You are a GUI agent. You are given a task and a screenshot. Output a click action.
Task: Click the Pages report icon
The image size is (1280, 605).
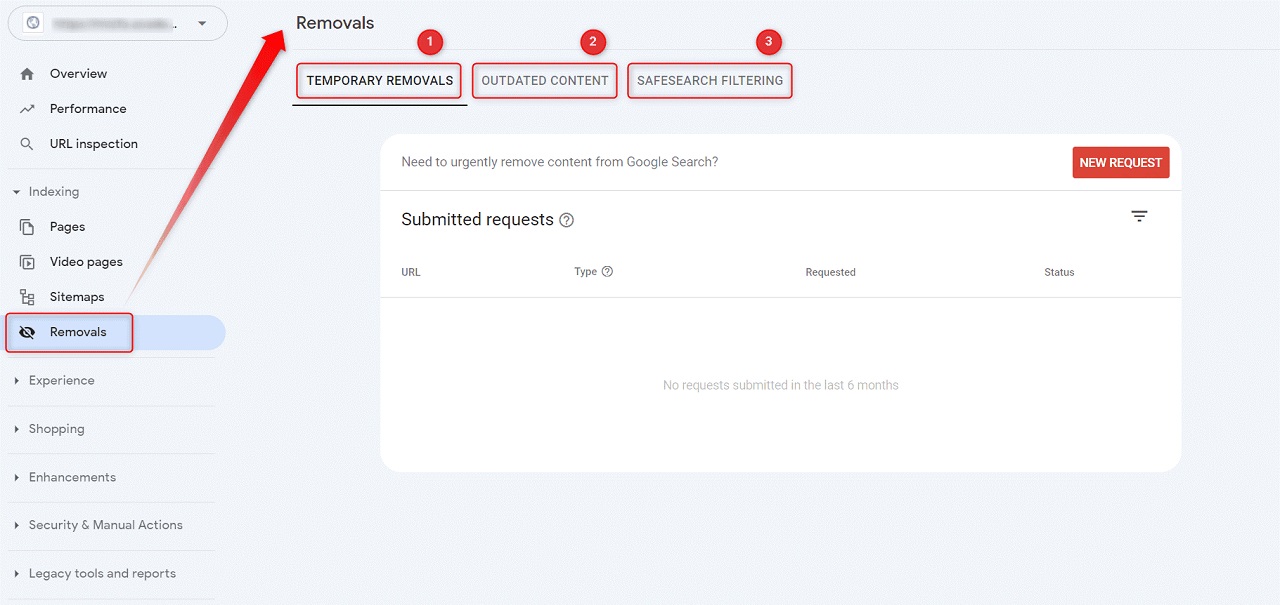[27, 227]
